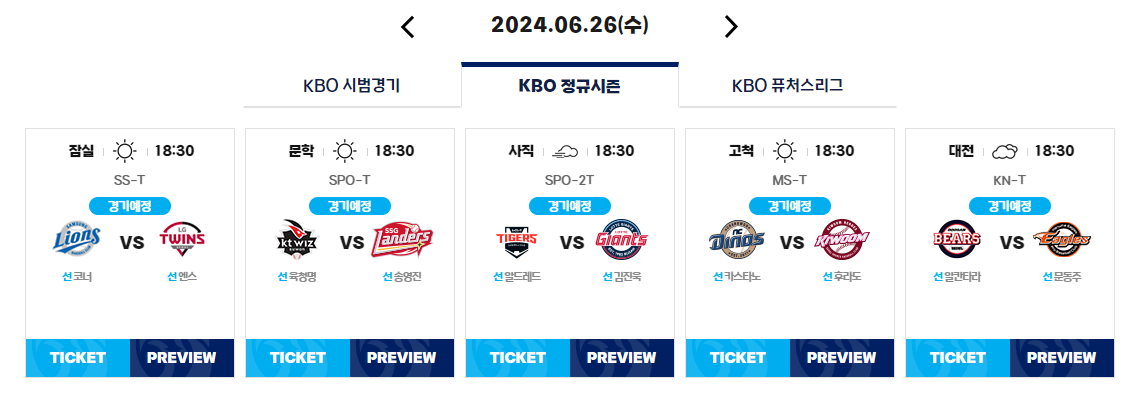Screen dimensions: 1132x412
Task: Click the NC Dinos team logo
Action: pos(736,240)
